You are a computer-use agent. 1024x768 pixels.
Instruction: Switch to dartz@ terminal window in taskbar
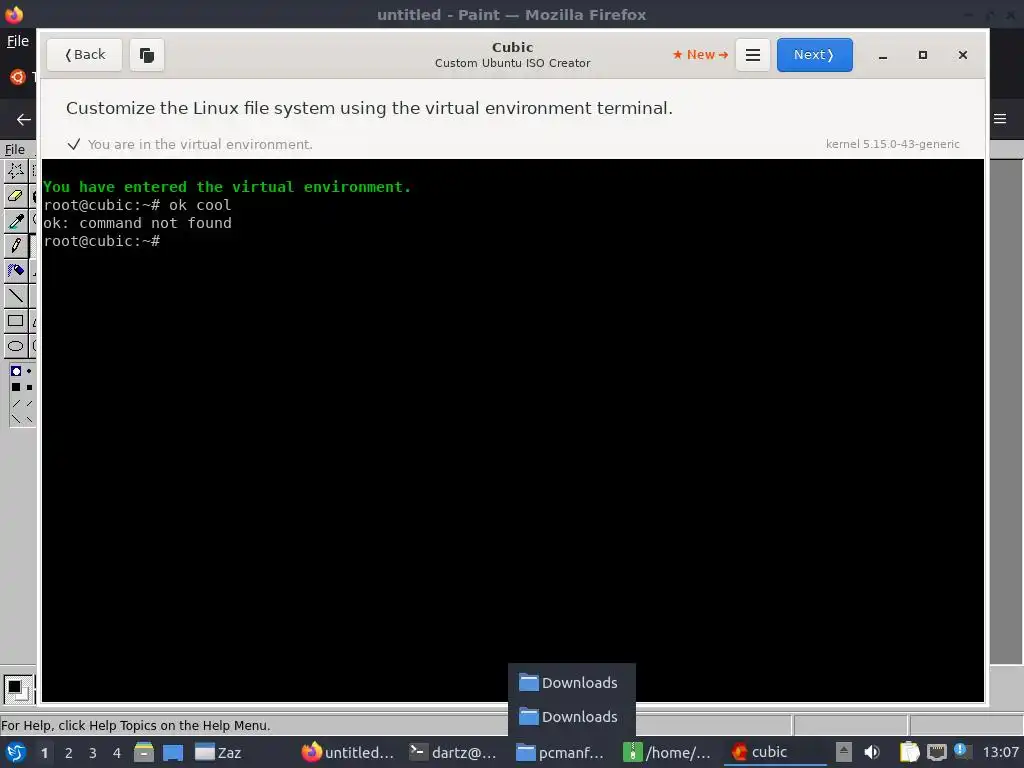(454, 752)
